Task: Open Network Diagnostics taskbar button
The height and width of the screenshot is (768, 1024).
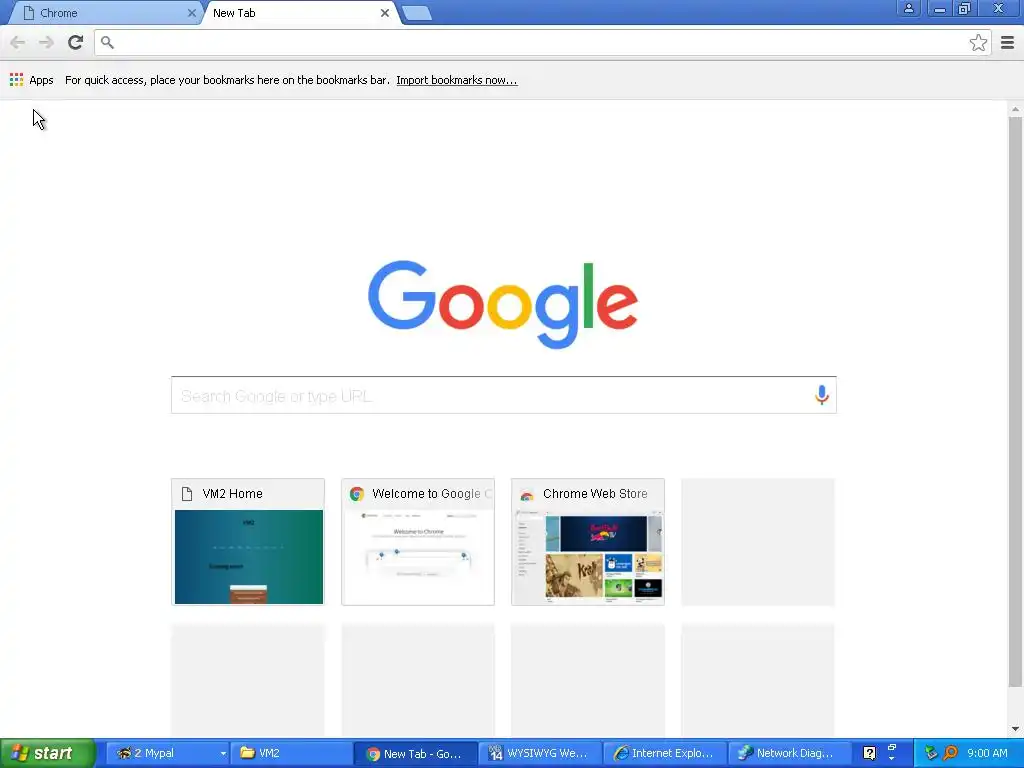Action: [788, 753]
